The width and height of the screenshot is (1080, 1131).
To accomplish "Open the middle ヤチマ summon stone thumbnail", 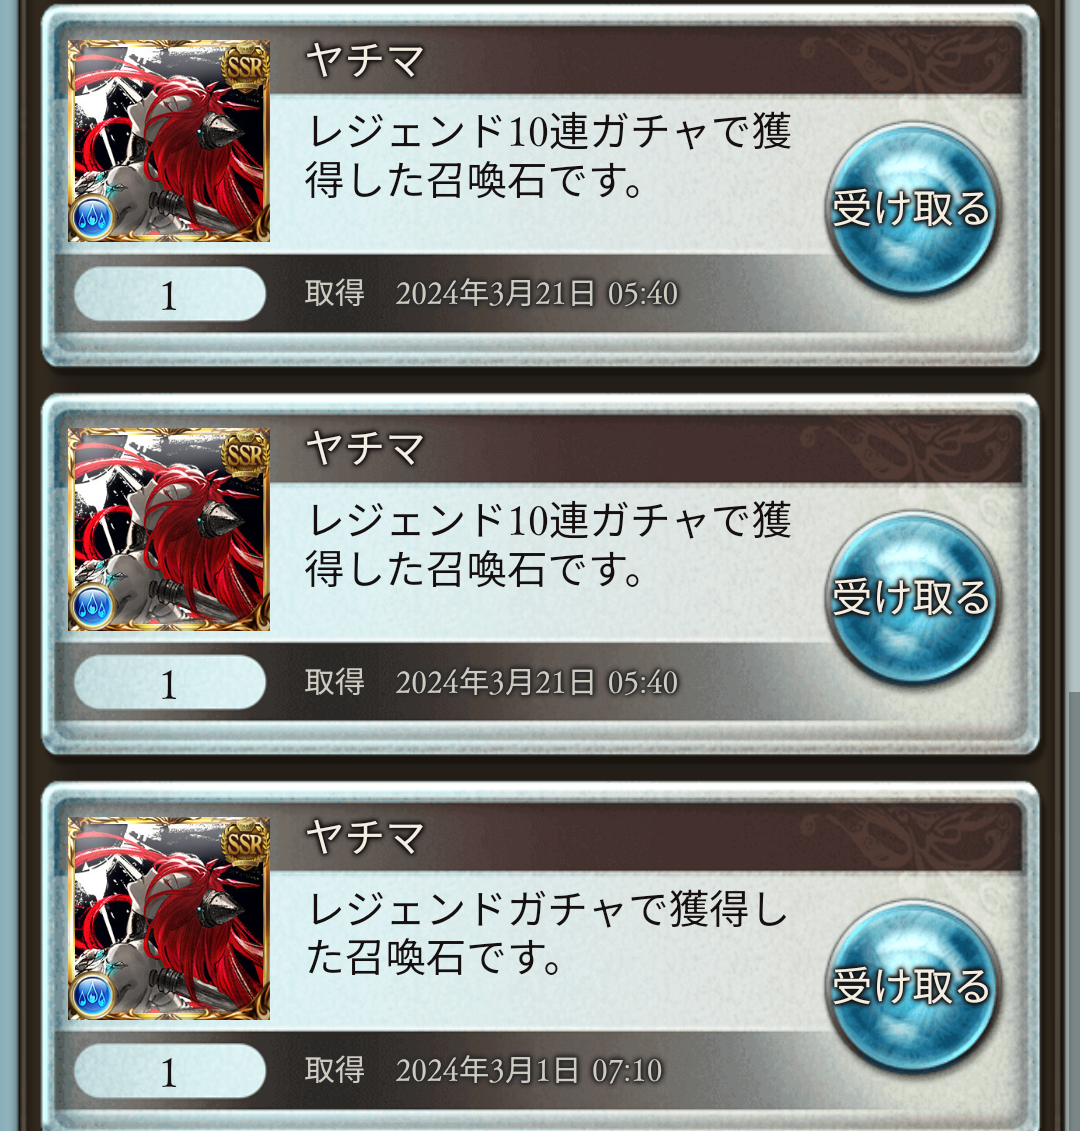I will 169,529.
